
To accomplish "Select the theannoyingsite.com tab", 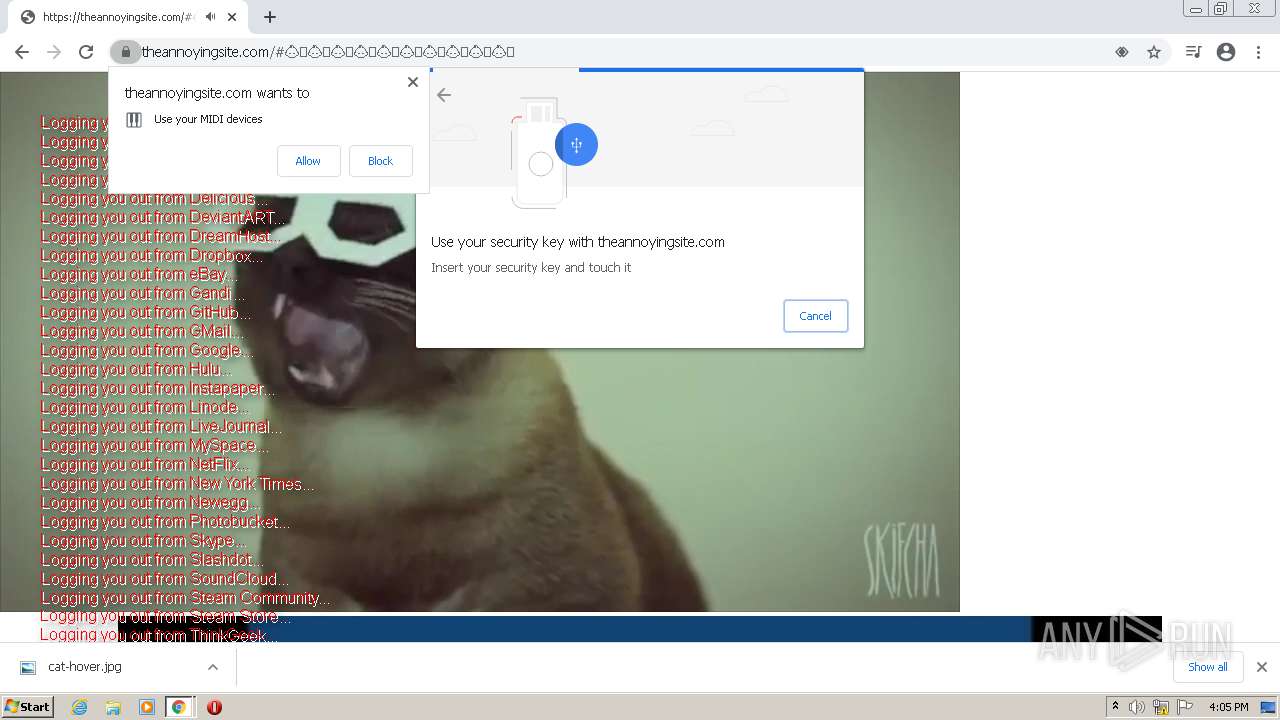I will pyautogui.click(x=129, y=17).
